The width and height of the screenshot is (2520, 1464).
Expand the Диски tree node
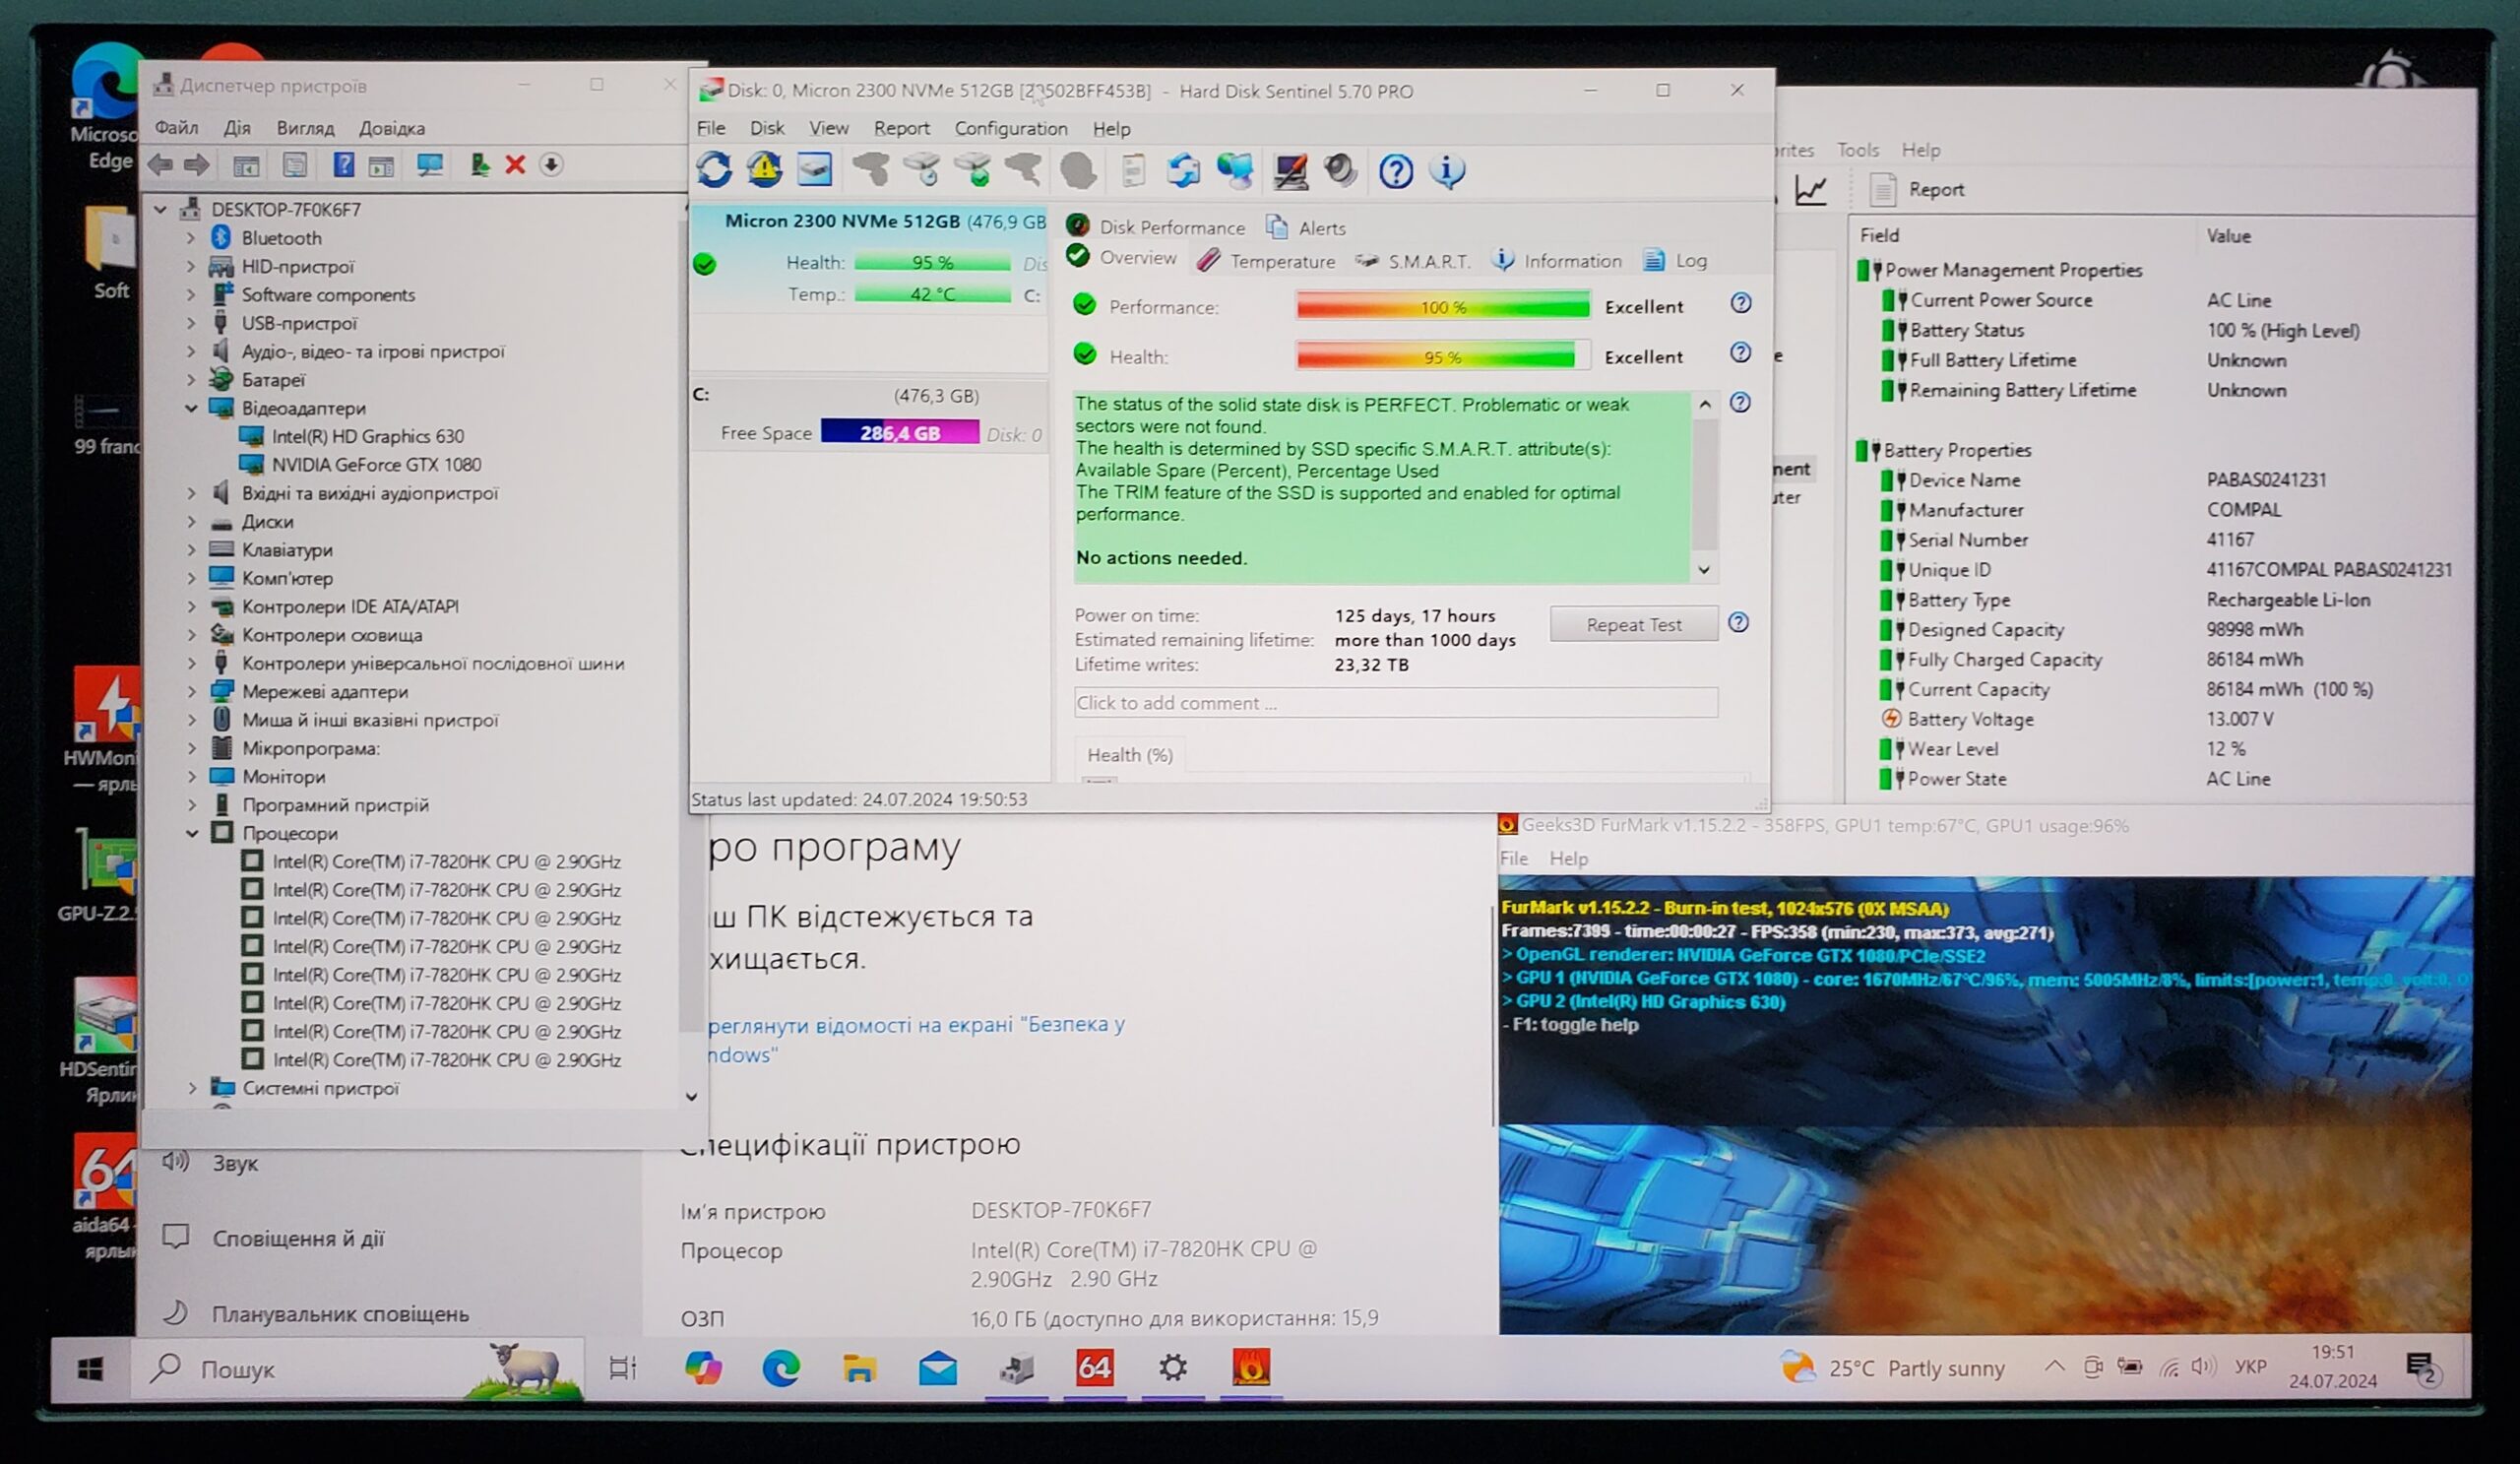(x=192, y=521)
